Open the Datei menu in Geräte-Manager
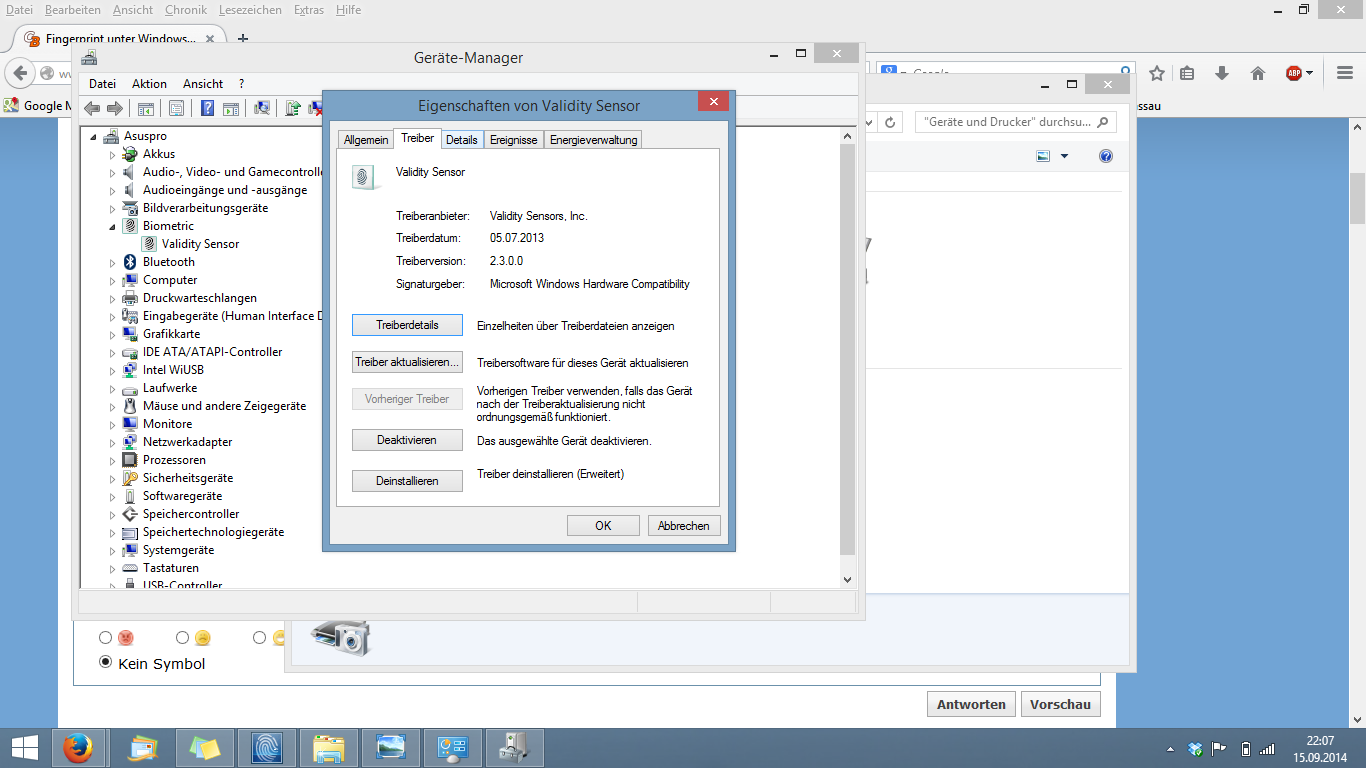This screenshot has height=768, width=1366. [x=102, y=84]
